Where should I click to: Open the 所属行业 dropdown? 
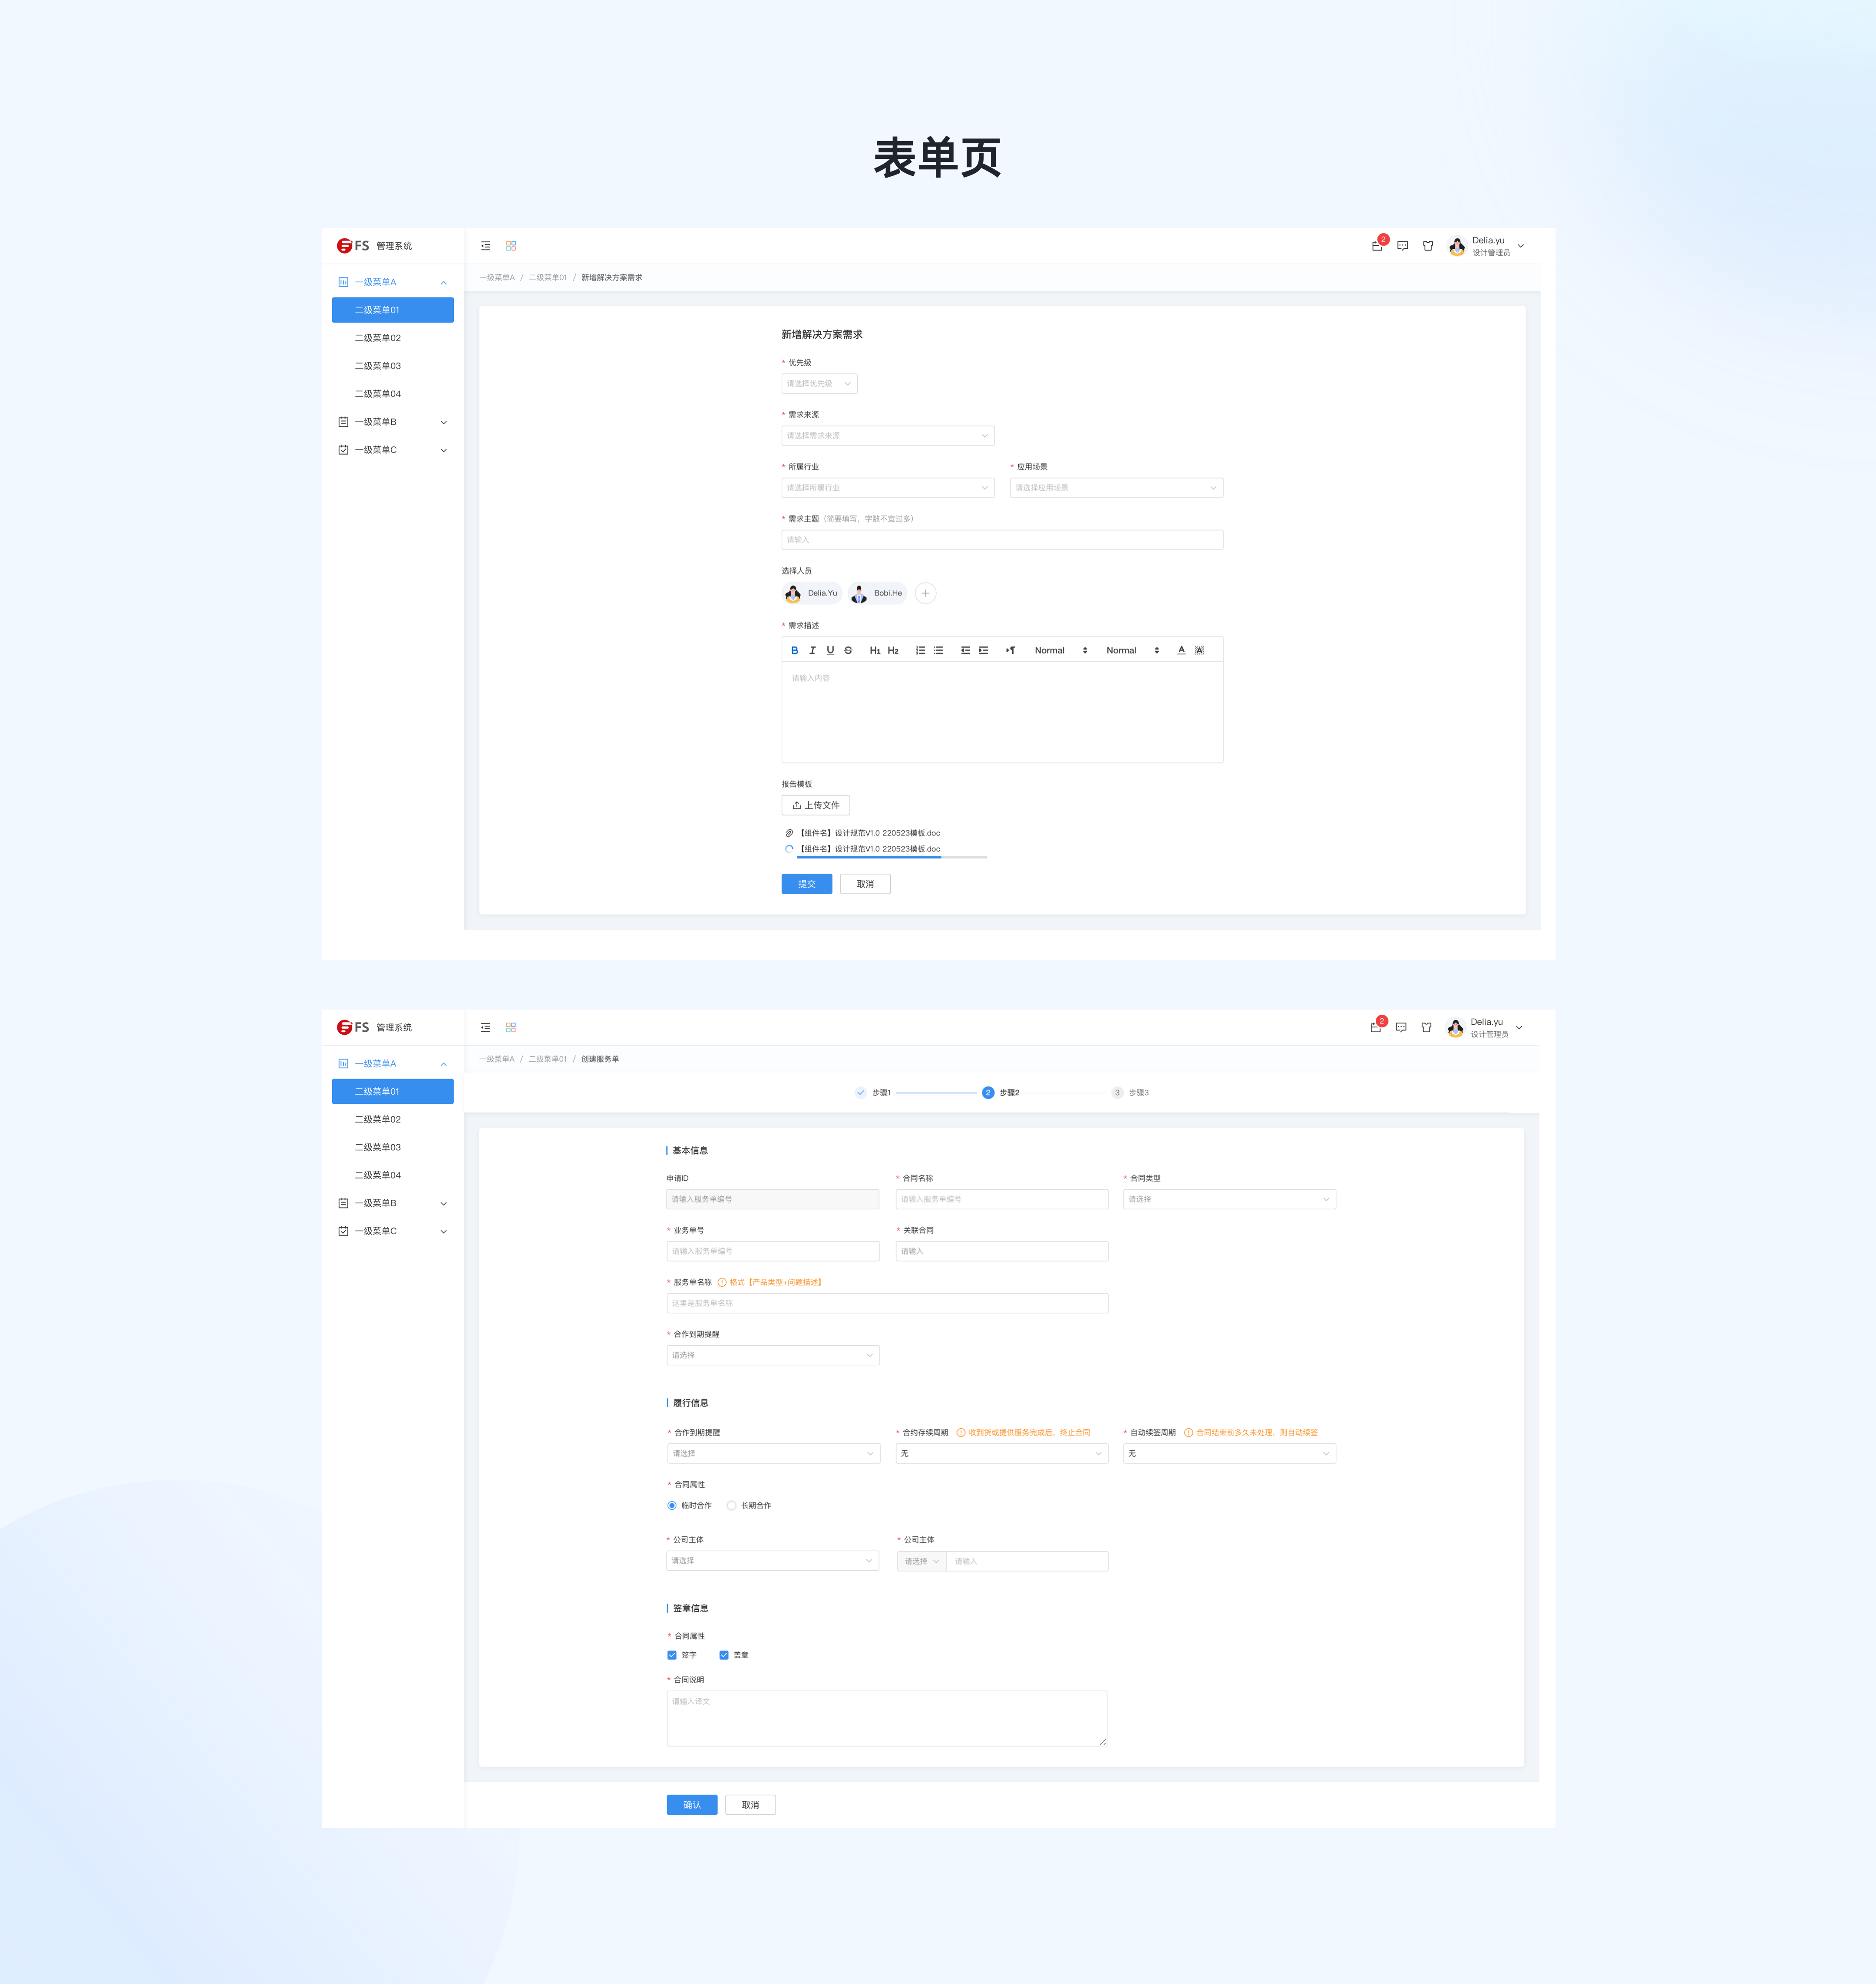(x=888, y=488)
